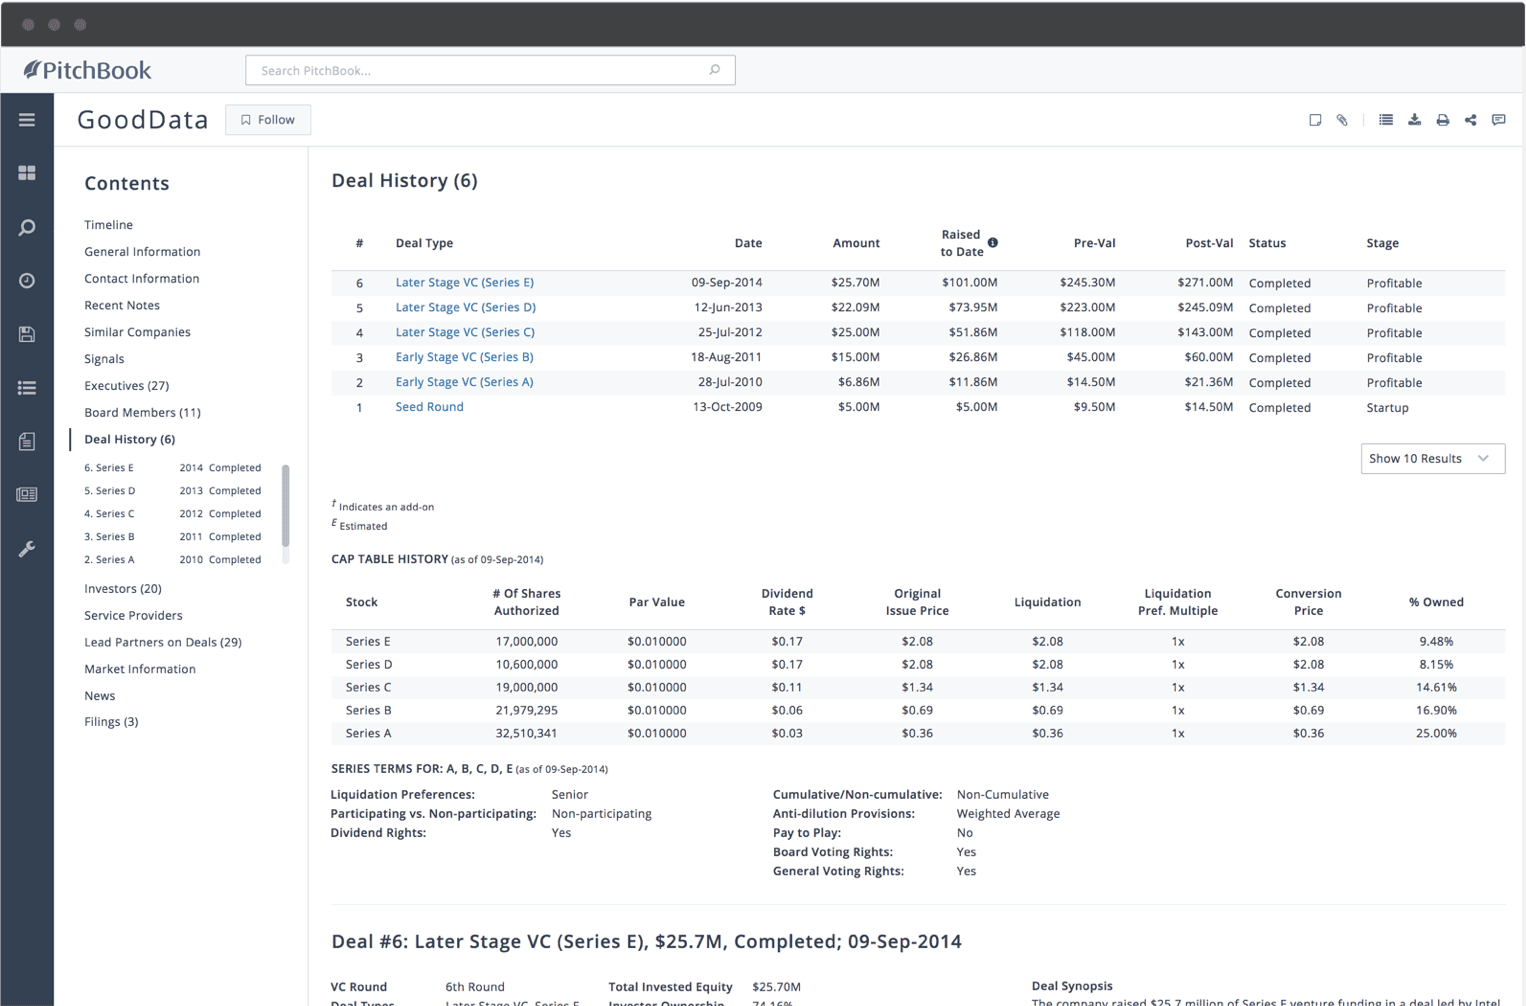Open Later Stage VC (Series E) deal
Viewport: 1526px width, 1006px height.
464,282
